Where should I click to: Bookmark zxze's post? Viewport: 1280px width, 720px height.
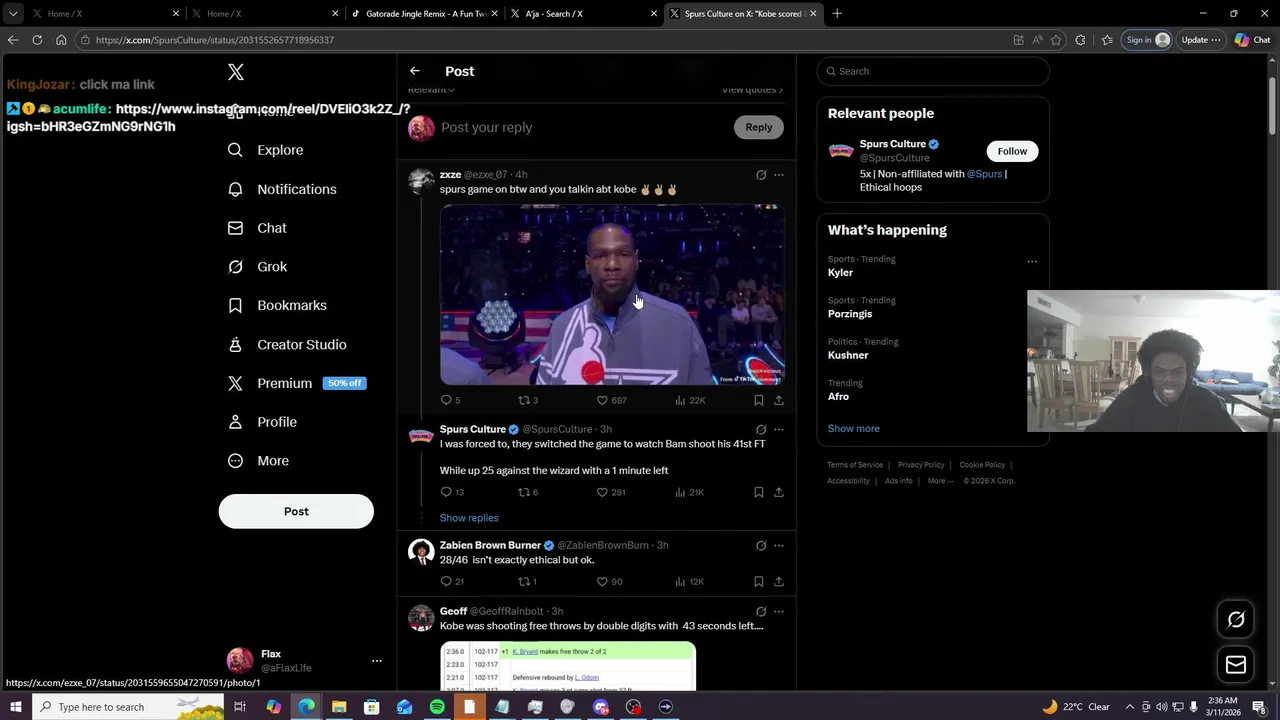click(x=759, y=400)
